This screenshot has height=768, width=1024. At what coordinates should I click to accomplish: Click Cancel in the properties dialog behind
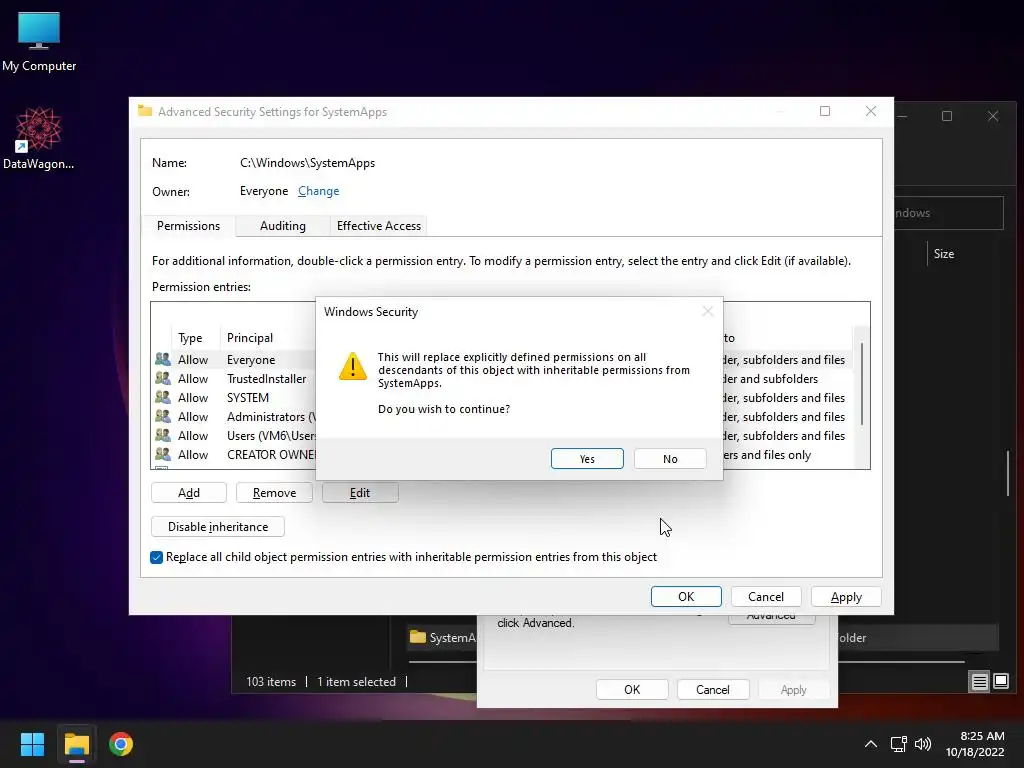pyautogui.click(x=712, y=690)
